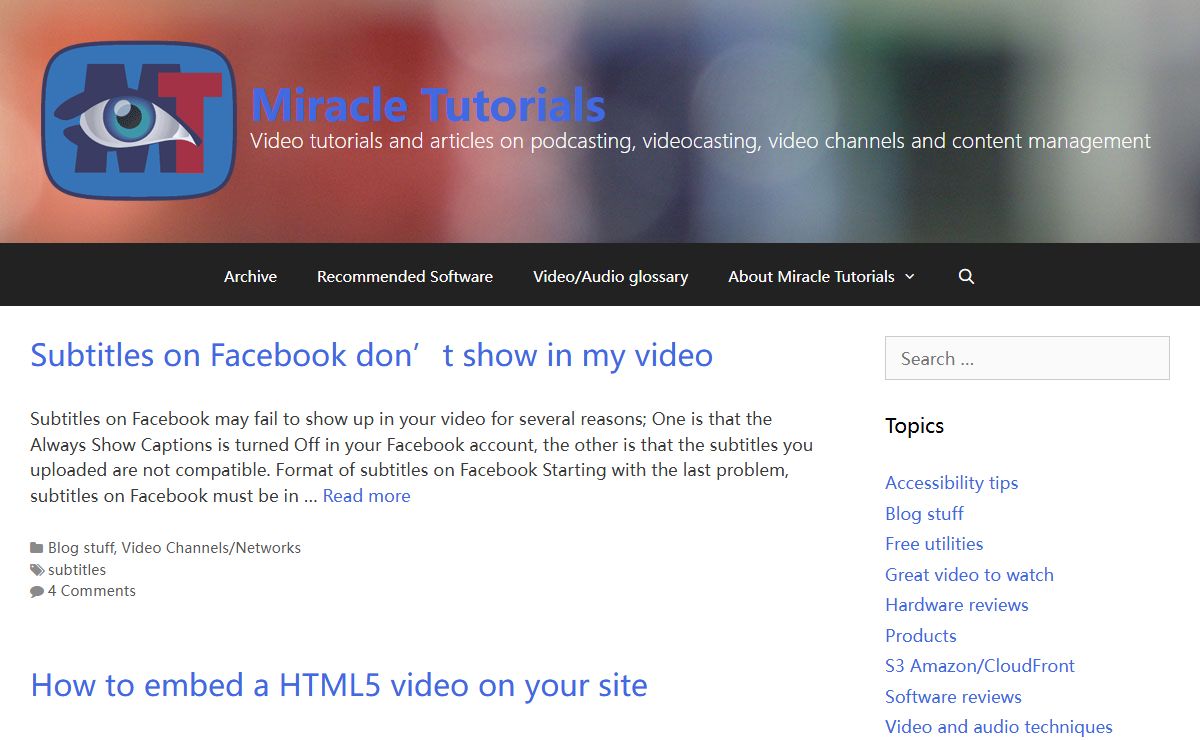Open Hardware reviews topic

click(956, 605)
